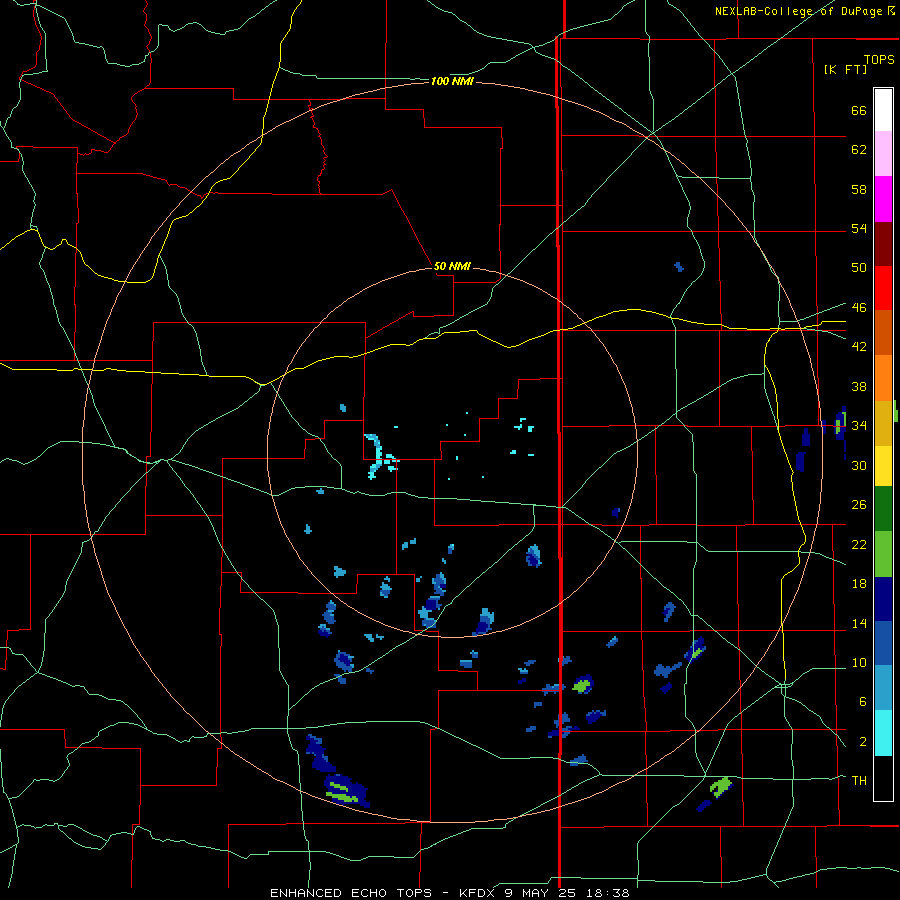Pick the gold 38 kft legend swatch
The image size is (900, 900).
pos(883,423)
